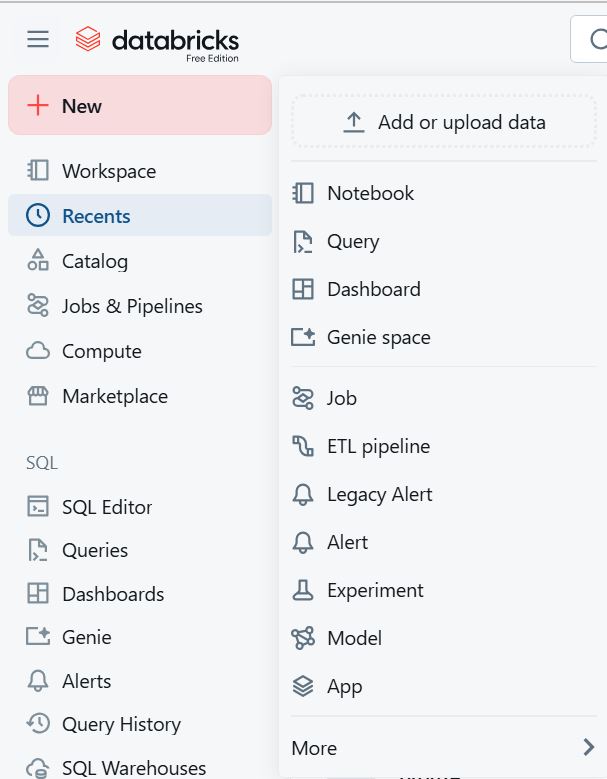Click the Alerts bell icon in sidebar

(x=38, y=681)
